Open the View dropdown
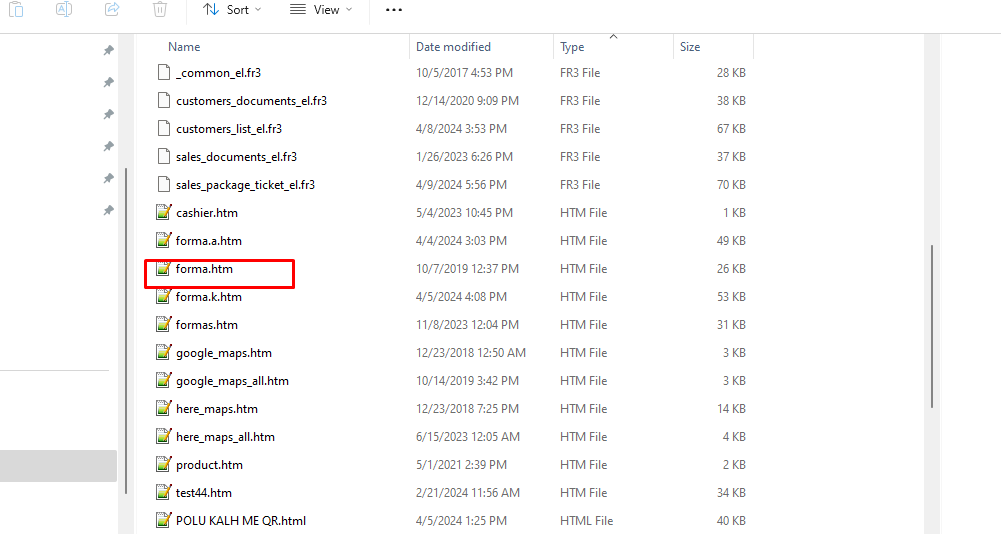Viewport: 1001px width, 543px height. pos(320,10)
